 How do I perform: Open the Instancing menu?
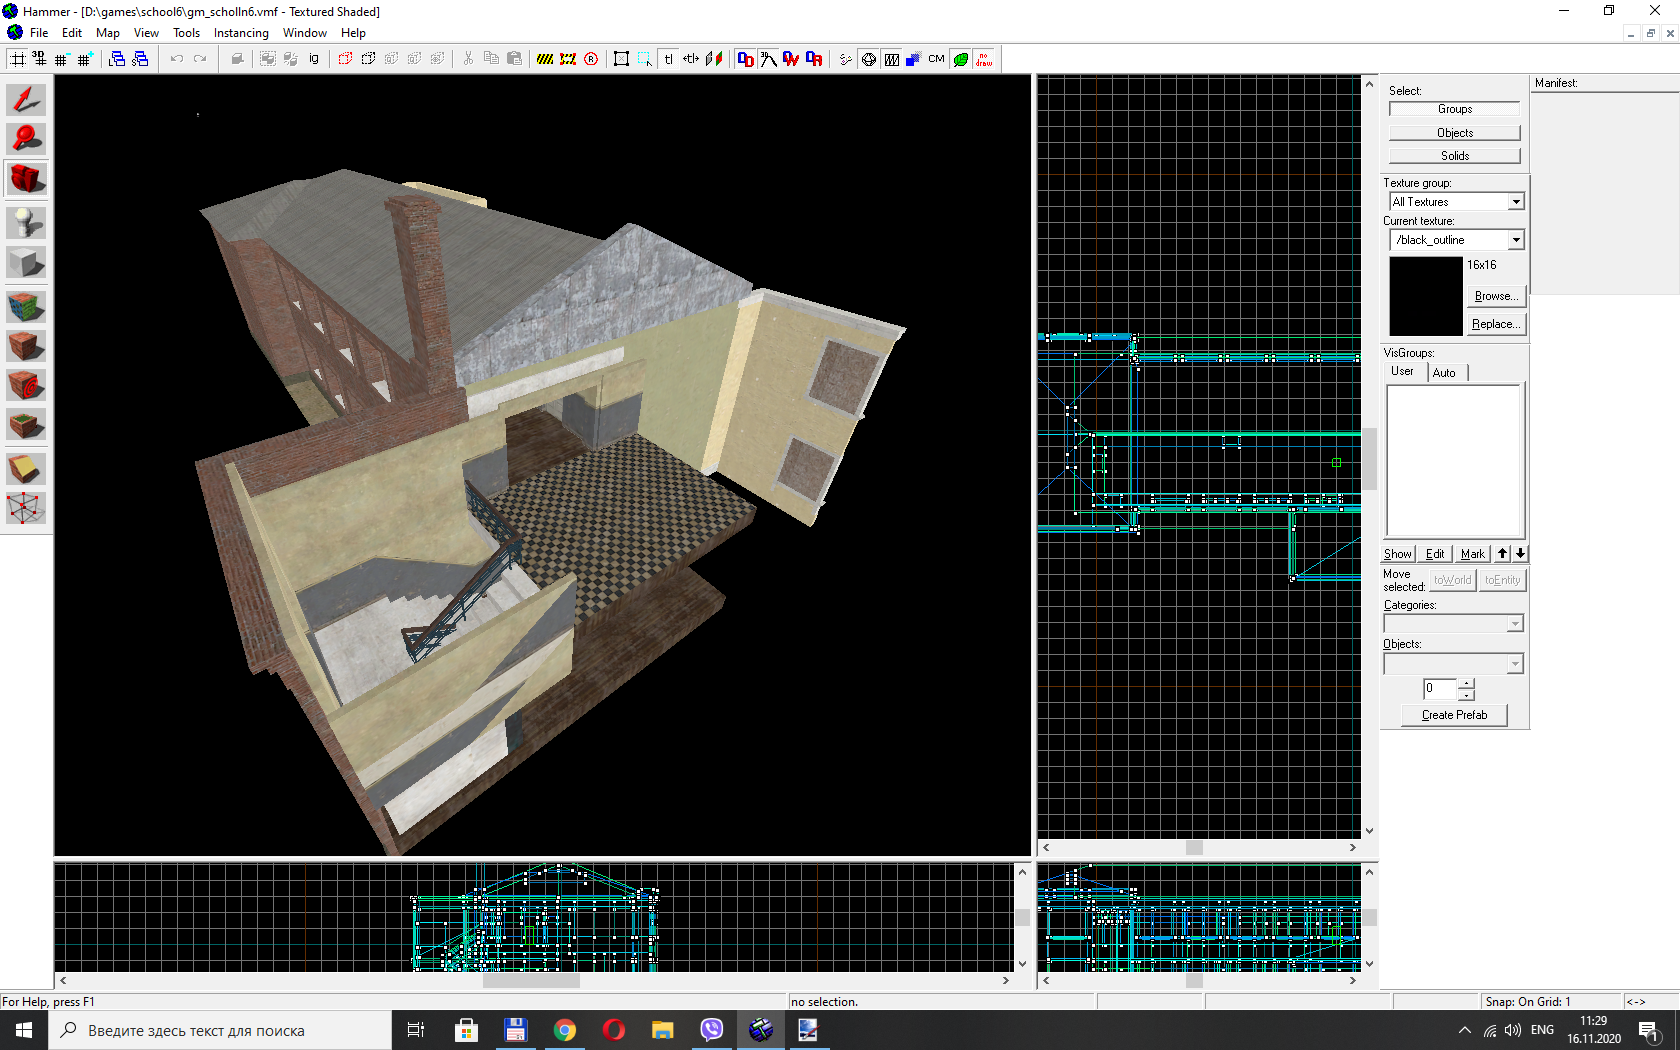tap(241, 33)
